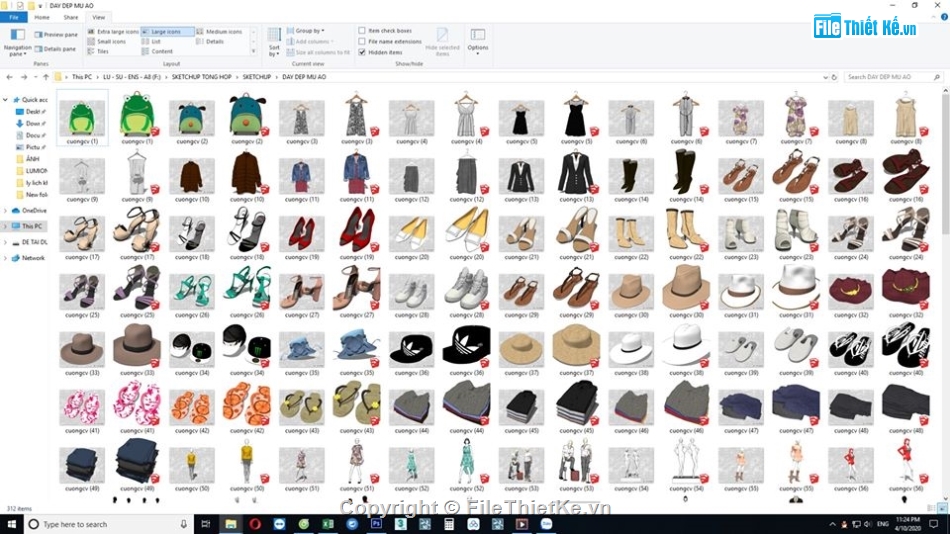Go to This PC in the breadcrumb
This screenshot has height=534, width=950.
click(82, 77)
